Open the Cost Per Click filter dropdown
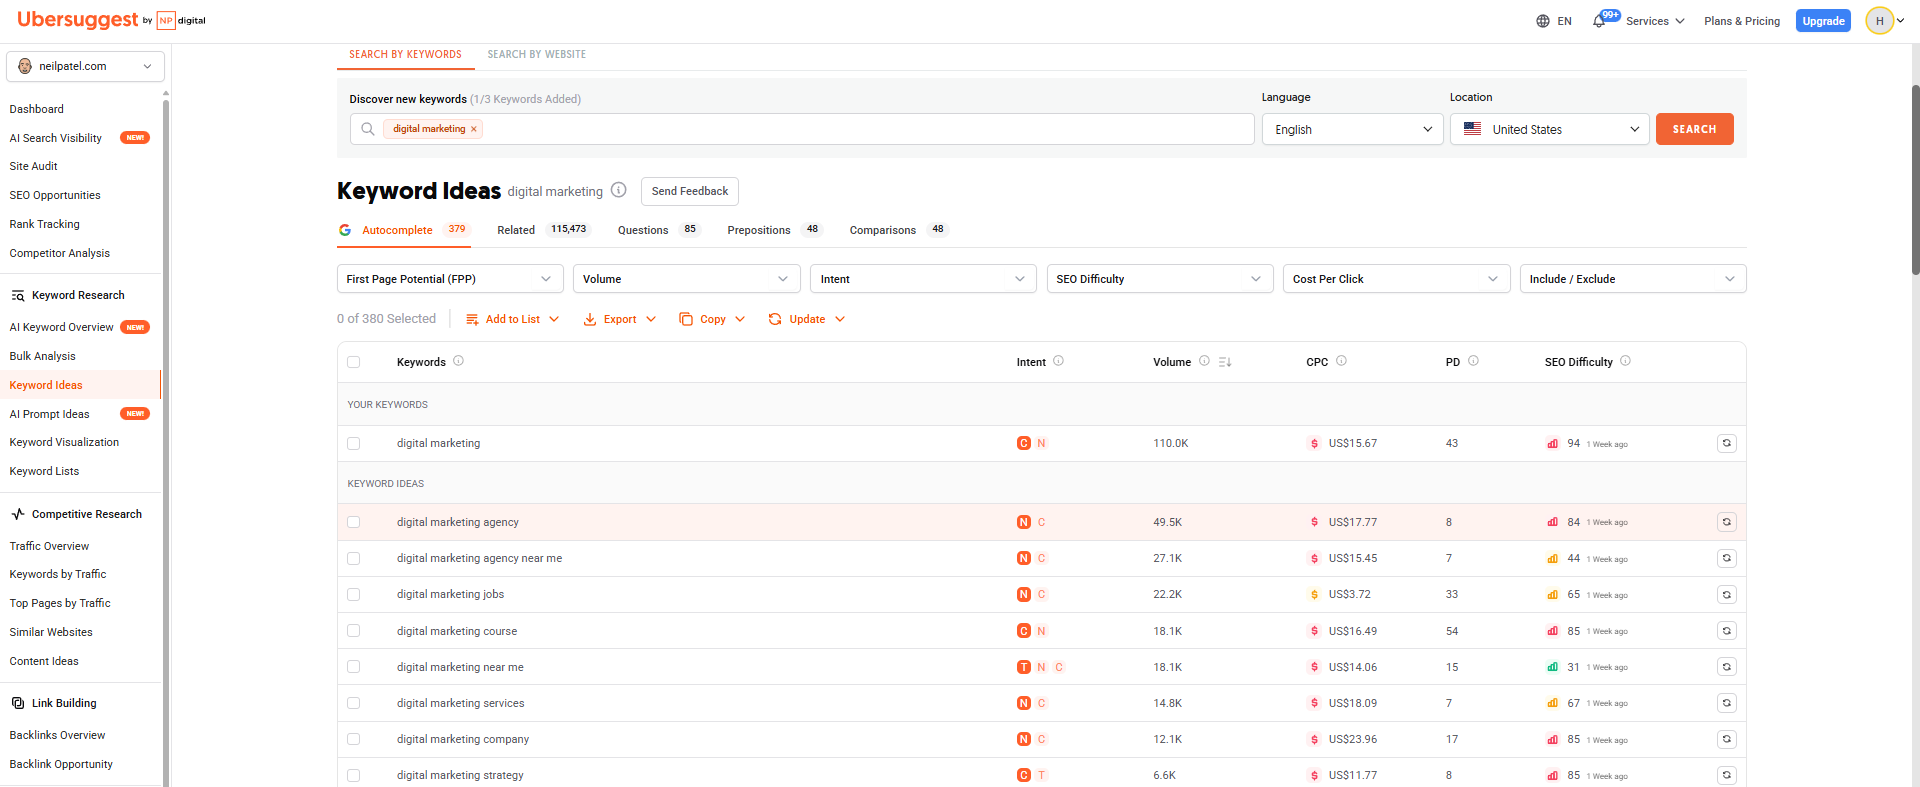This screenshot has width=1920, height=787. click(x=1397, y=279)
